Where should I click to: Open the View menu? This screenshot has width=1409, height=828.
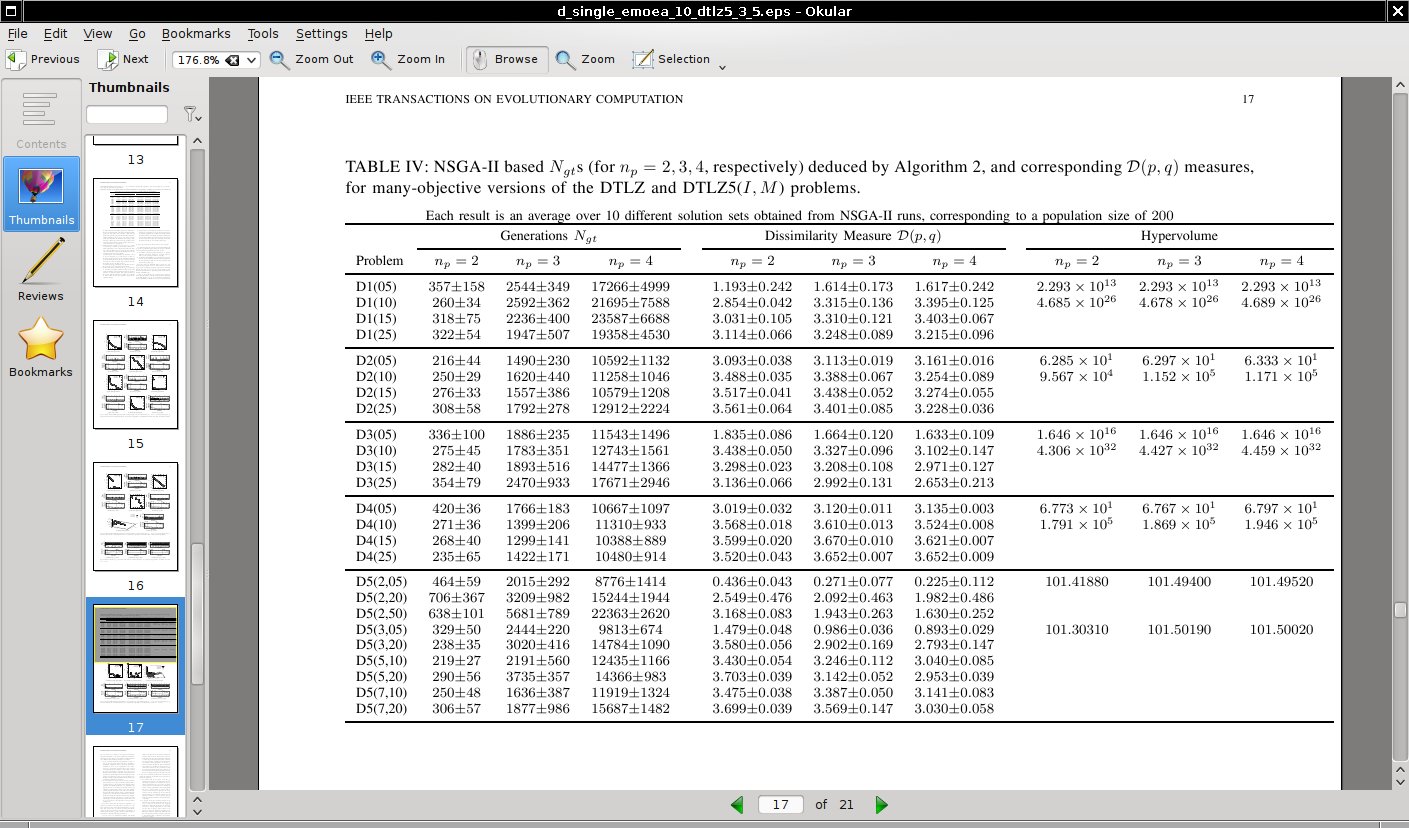click(x=98, y=34)
